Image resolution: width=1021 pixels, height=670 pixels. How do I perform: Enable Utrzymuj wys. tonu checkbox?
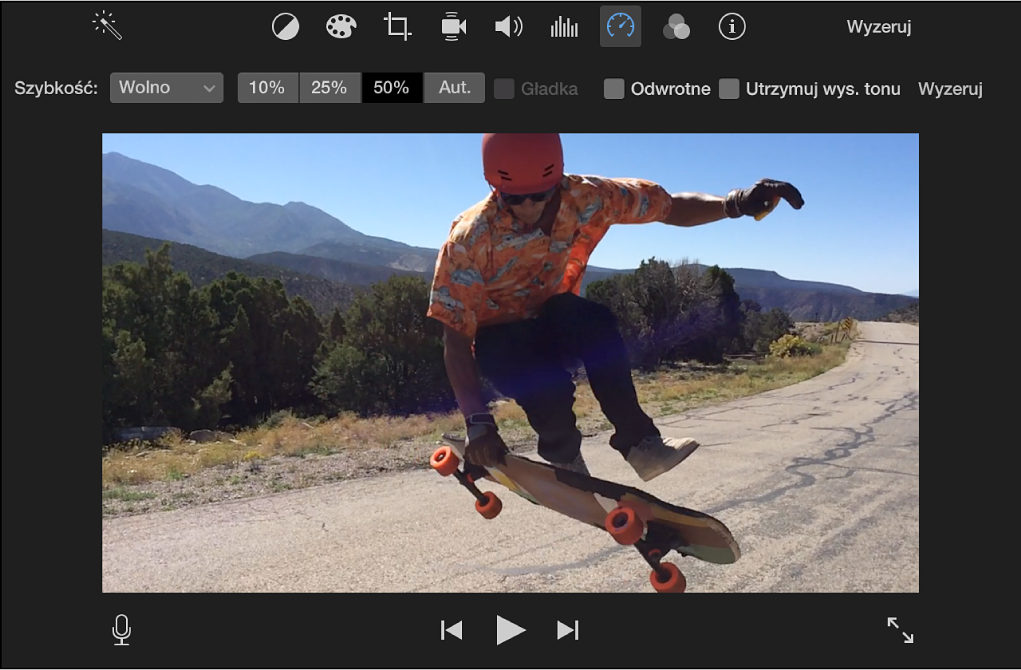coord(729,89)
